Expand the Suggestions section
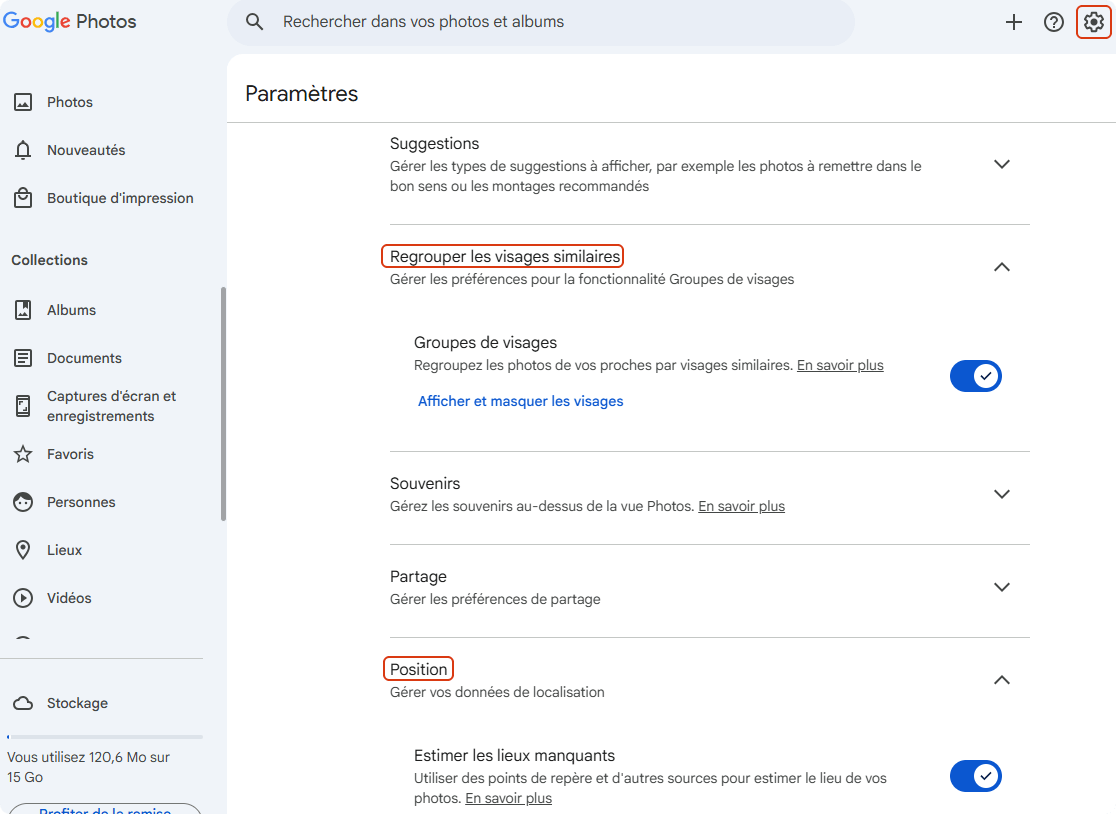The width and height of the screenshot is (1116, 814). point(1002,164)
